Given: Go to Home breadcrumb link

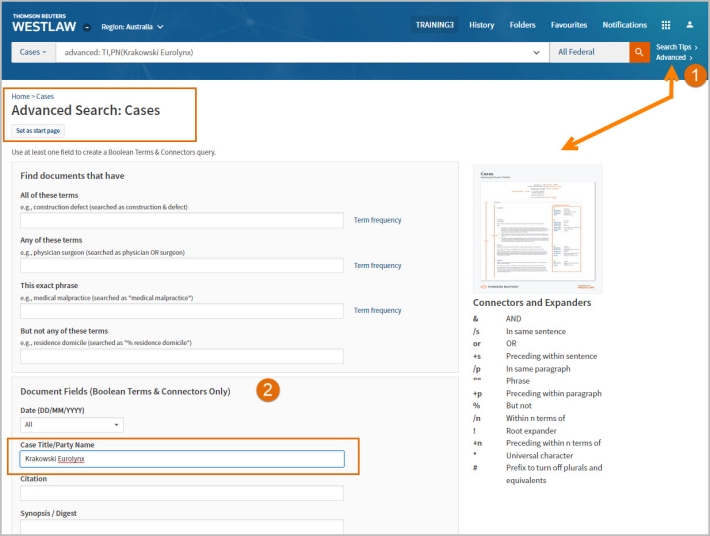Looking at the screenshot, I should (20, 96).
